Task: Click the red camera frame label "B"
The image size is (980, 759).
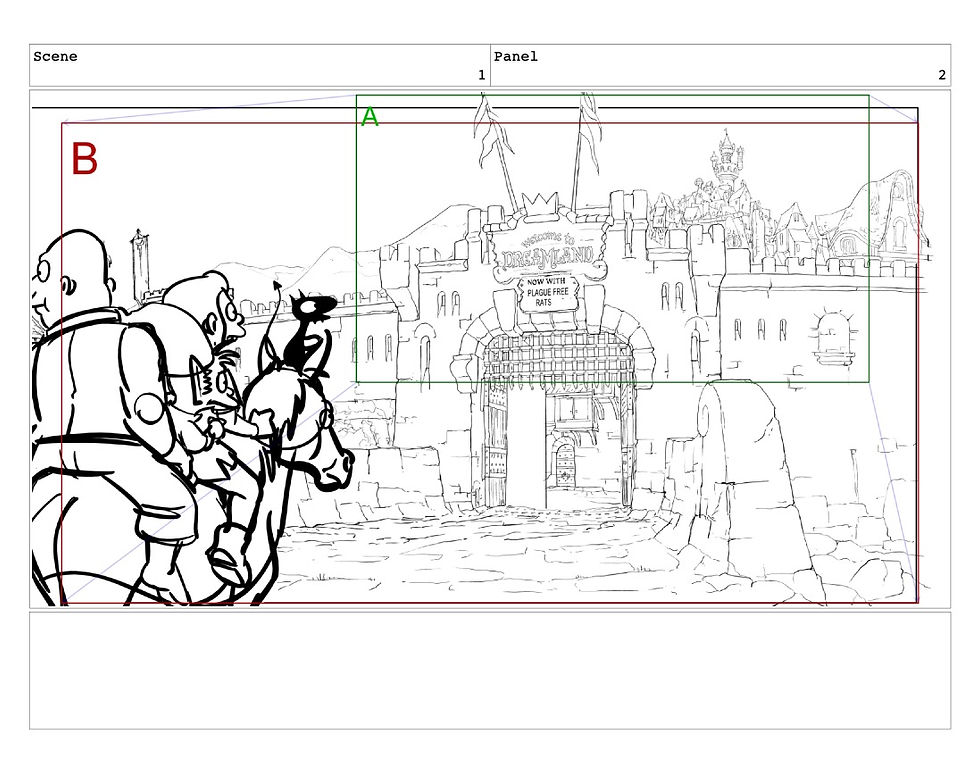Action: [x=84, y=159]
